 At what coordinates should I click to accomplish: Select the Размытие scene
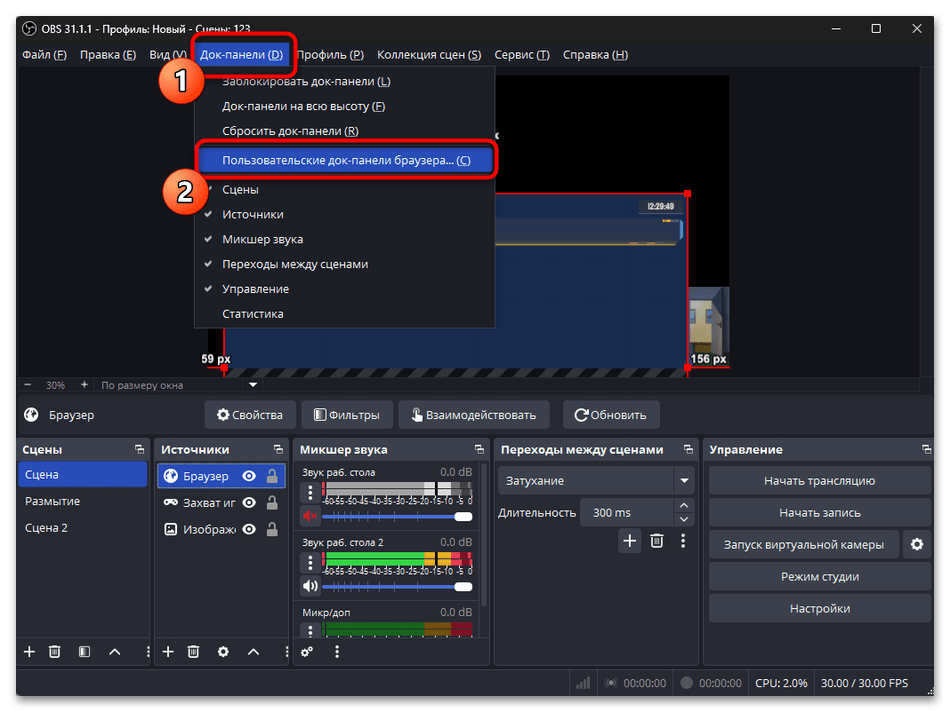[x=83, y=501]
